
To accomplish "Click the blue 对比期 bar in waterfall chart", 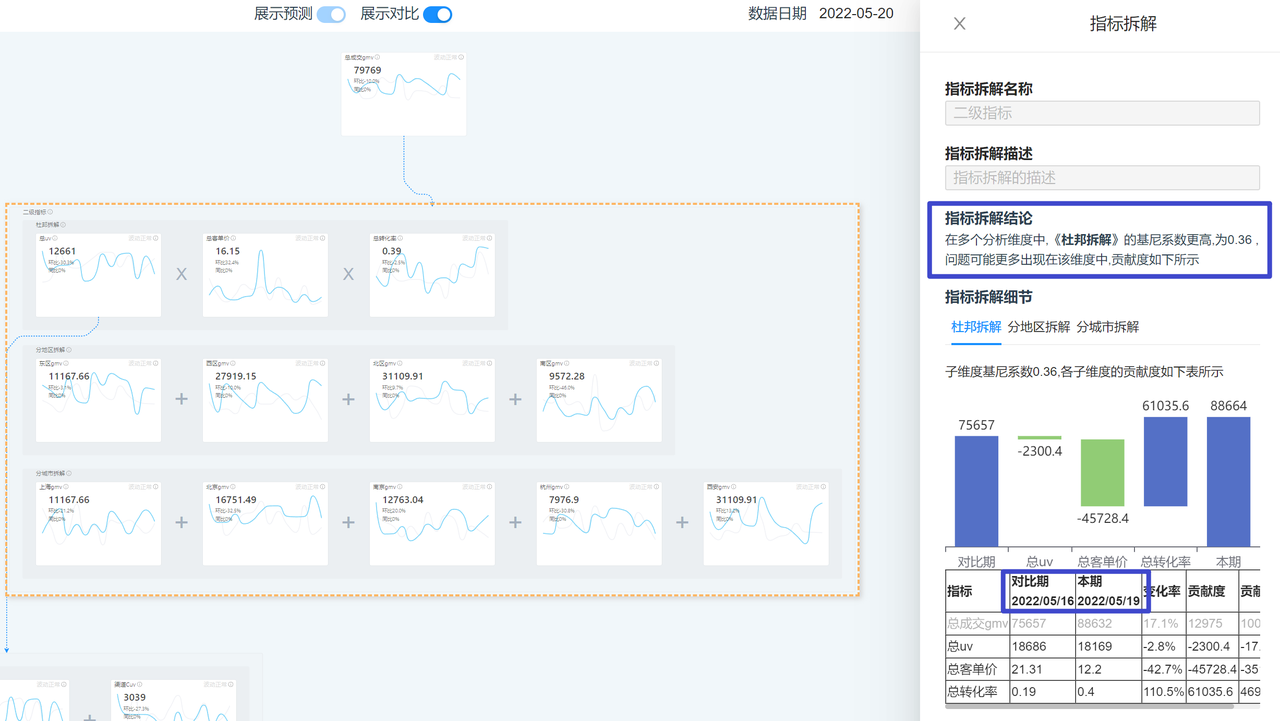I will tap(976, 491).
